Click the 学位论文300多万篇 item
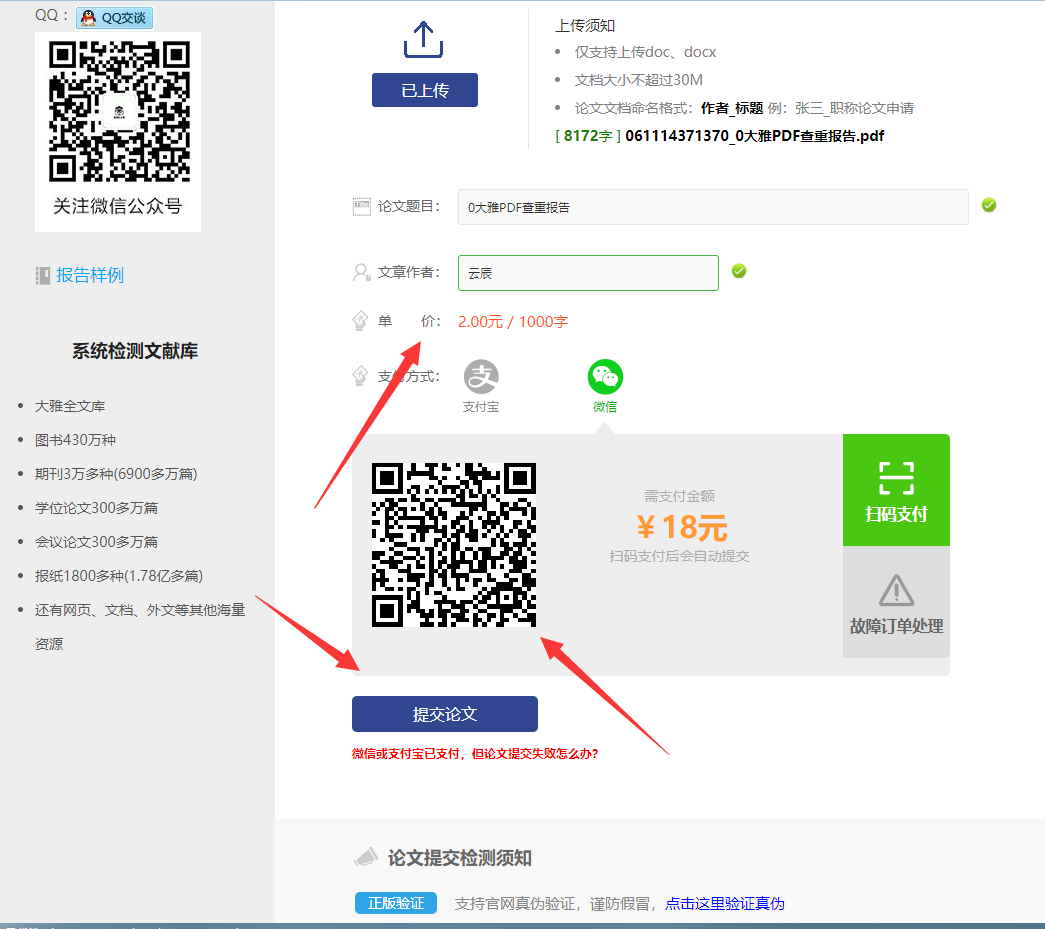Viewport: 1045px width, 929px height. pos(97,508)
